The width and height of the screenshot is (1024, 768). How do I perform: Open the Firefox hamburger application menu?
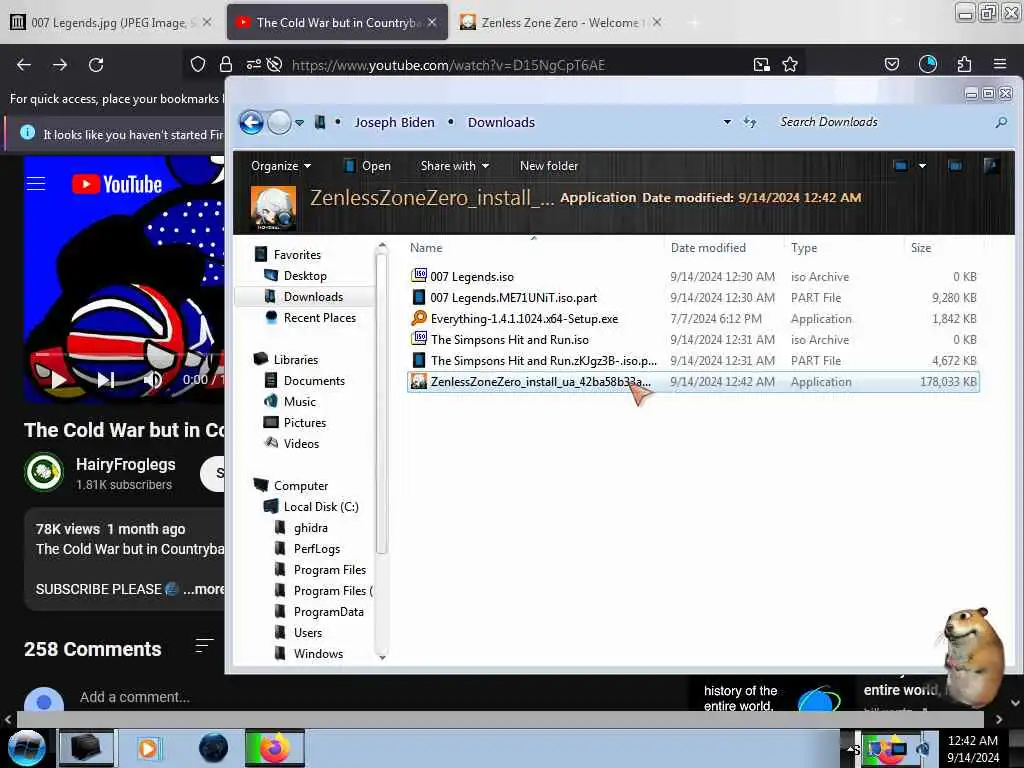[x=1000, y=64]
